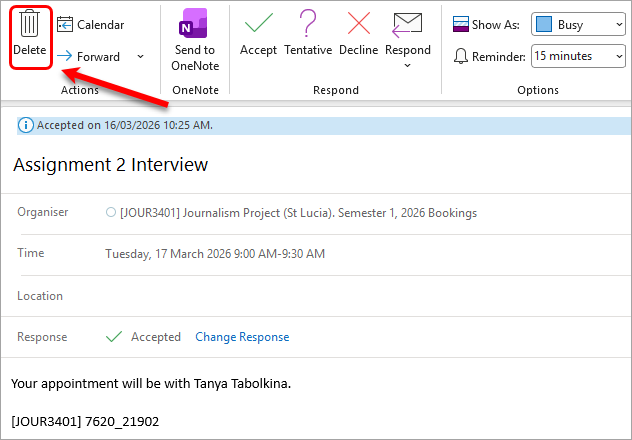Click the JOUR3401 organiser name
The height and width of the screenshot is (440, 632).
[298, 212]
